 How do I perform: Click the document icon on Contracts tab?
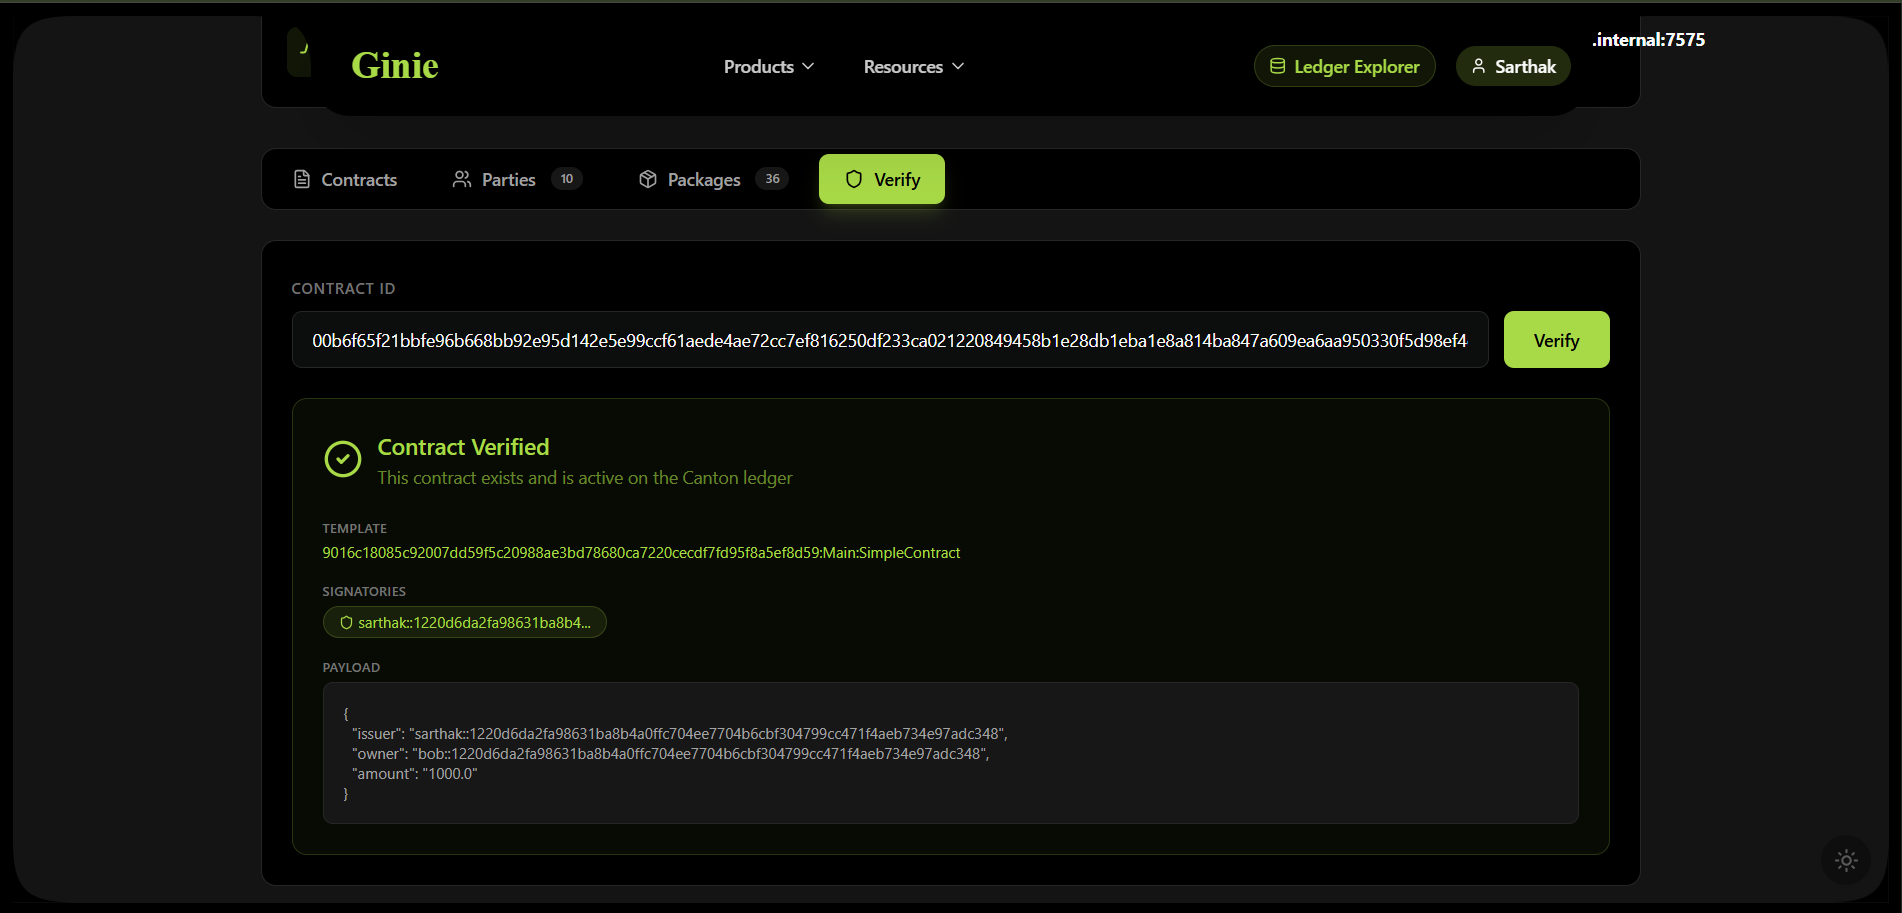[x=302, y=180]
